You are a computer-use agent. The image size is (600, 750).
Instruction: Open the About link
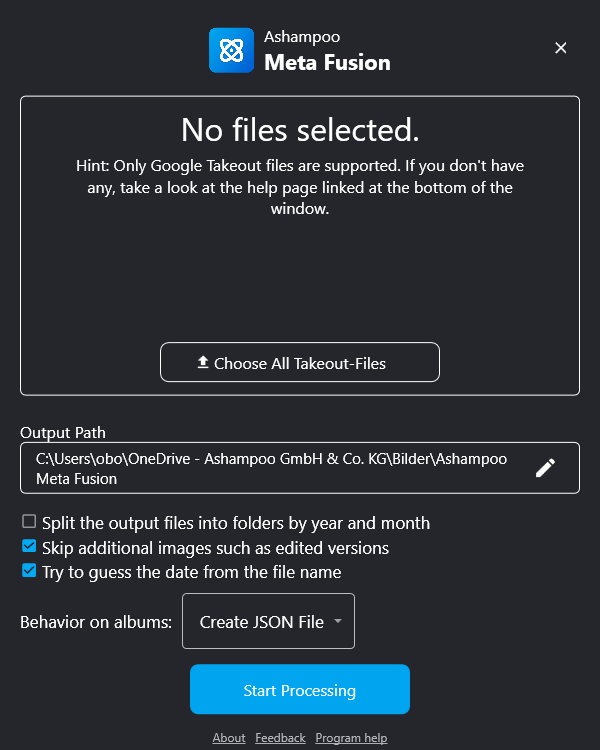click(x=229, y=738)
